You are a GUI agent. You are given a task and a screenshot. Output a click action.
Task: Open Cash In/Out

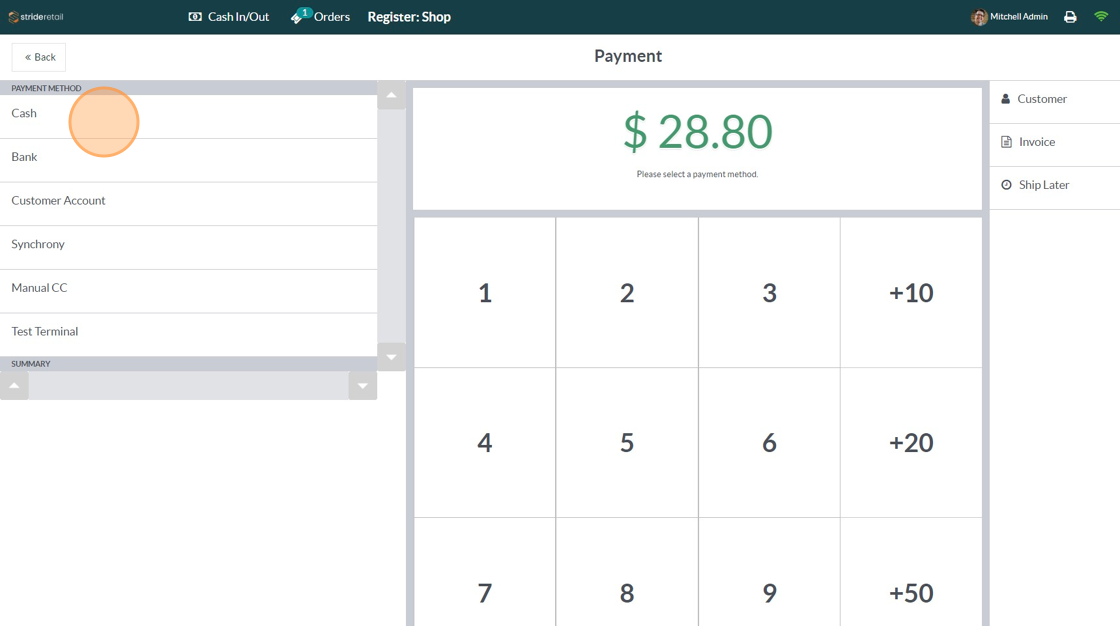[x=229, y=16]
